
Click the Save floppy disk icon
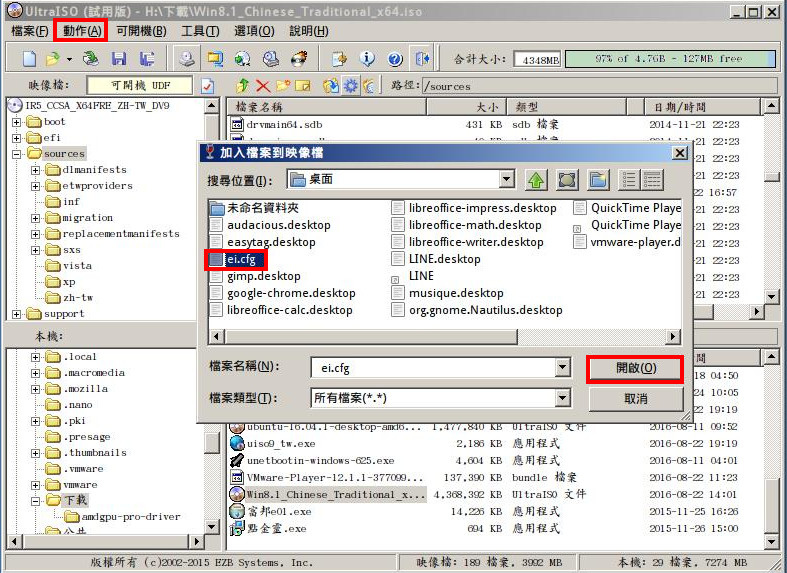point(119,59)
